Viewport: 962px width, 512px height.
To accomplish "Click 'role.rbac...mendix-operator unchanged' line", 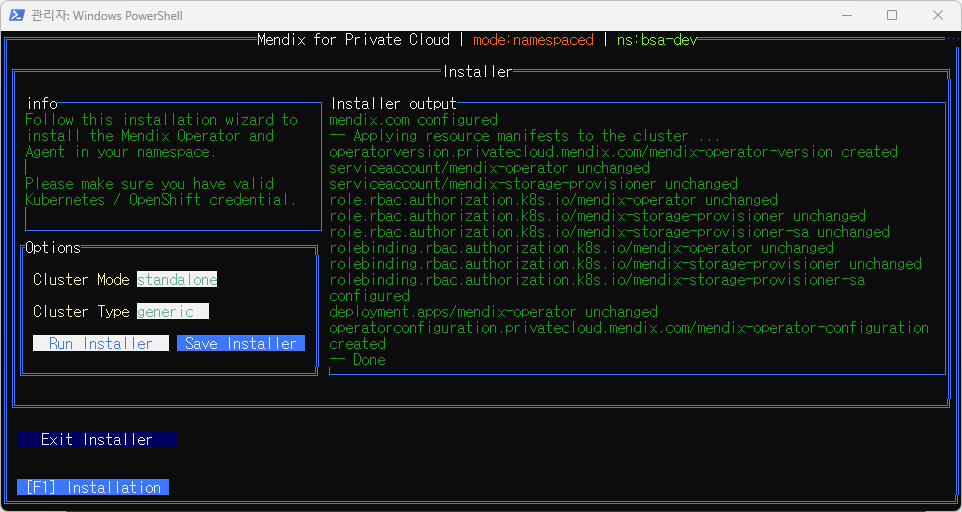I will (x=553, y=199).
